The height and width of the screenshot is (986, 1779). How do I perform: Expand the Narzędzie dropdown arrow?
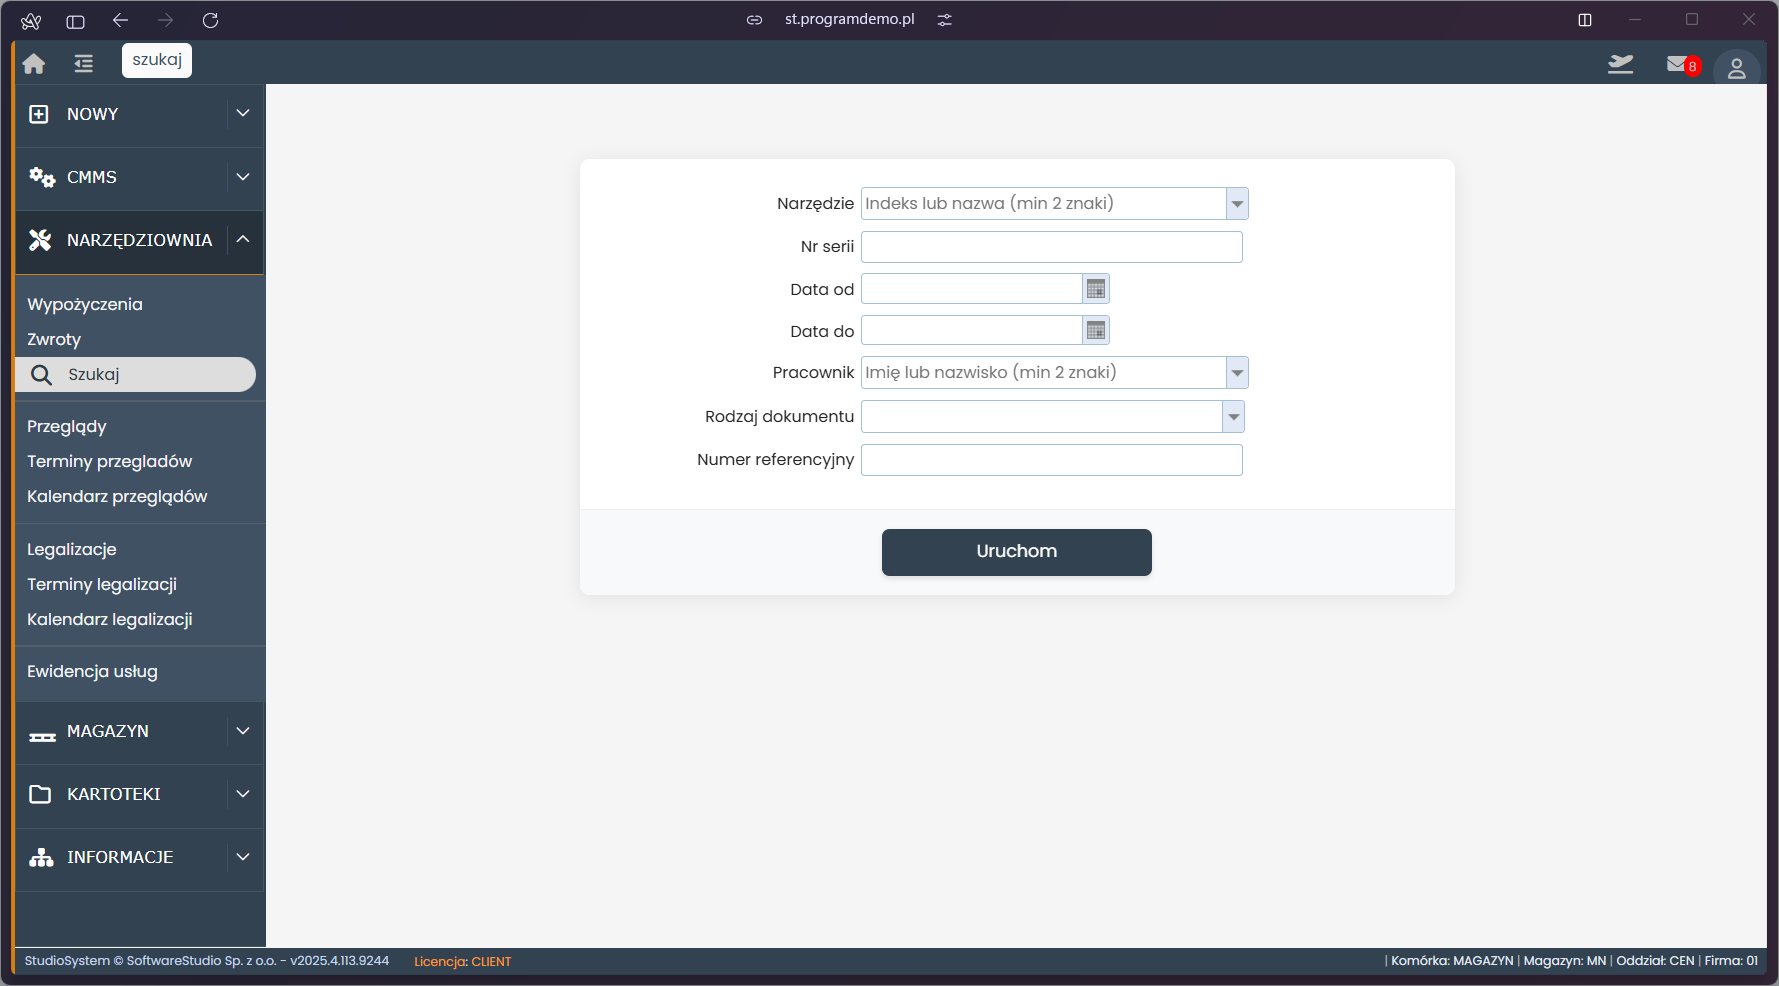[1237, 204]
